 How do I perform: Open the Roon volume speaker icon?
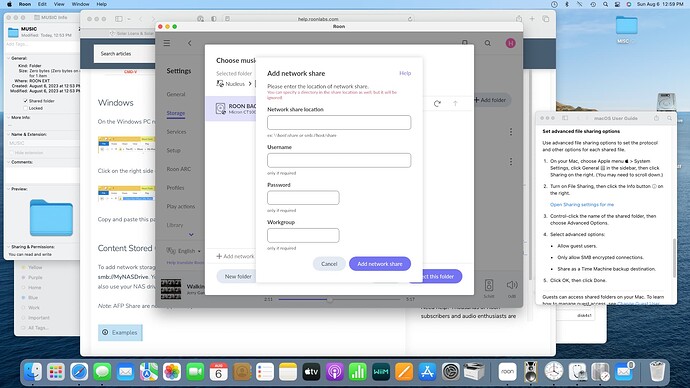click(512, 285)
